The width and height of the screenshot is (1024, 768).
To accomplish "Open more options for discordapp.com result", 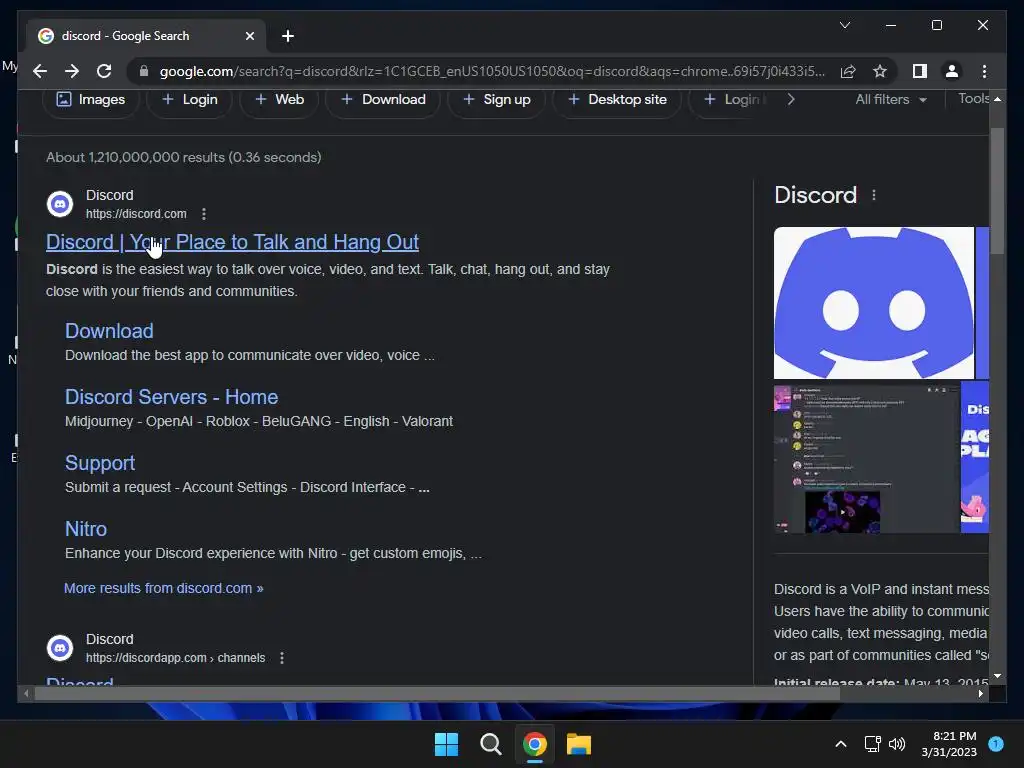I will point(281,658).
